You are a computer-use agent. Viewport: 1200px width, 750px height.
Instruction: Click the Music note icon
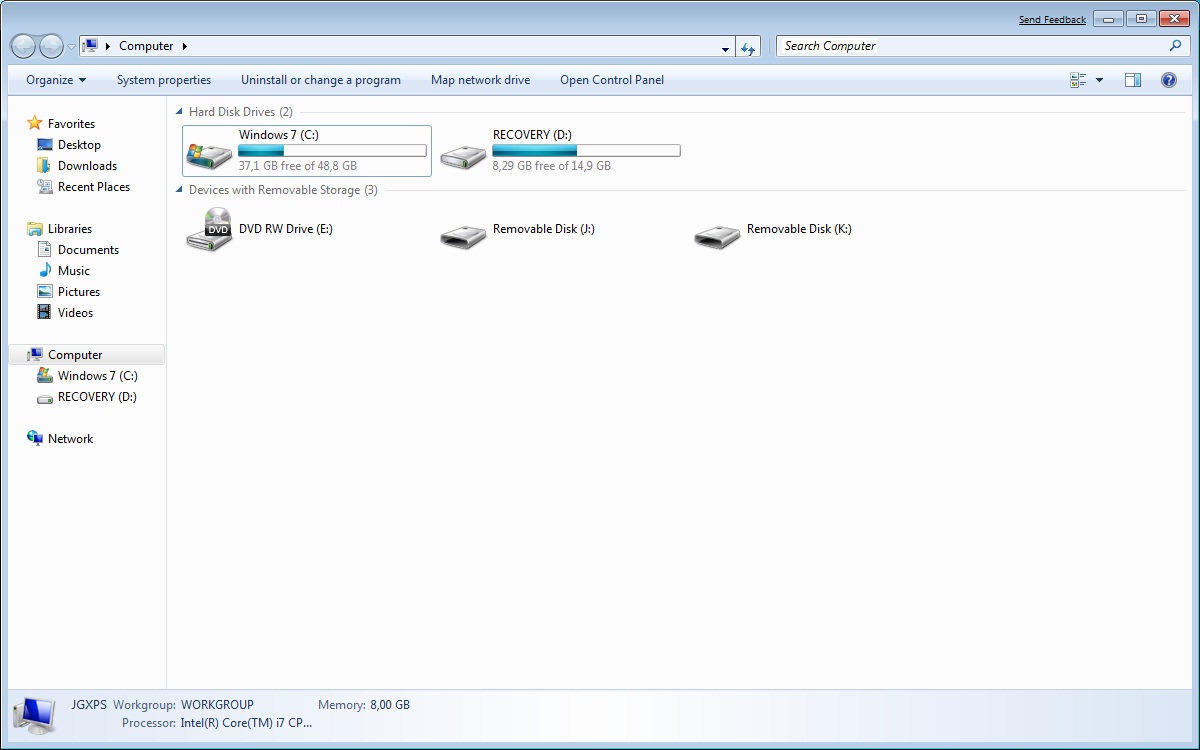click(x=44, y=271)
